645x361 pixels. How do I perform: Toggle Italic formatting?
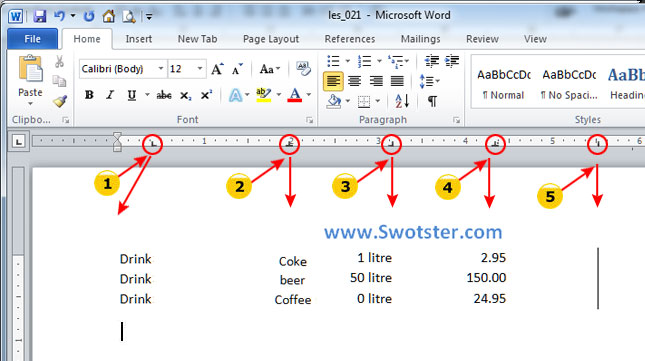click(x=110, y=95)
